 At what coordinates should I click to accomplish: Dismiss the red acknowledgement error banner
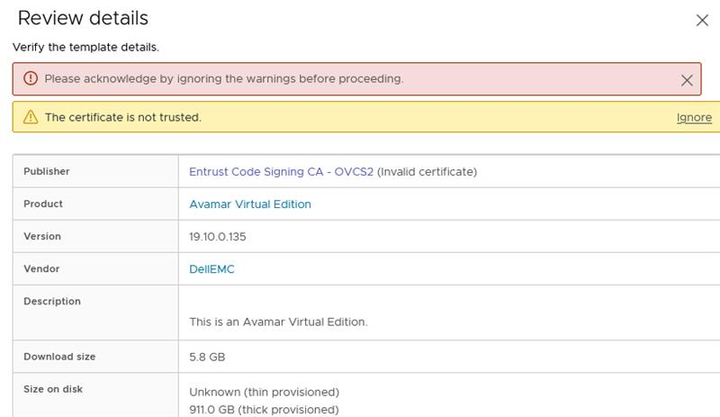pyautogui.click(x=686, y=80)
